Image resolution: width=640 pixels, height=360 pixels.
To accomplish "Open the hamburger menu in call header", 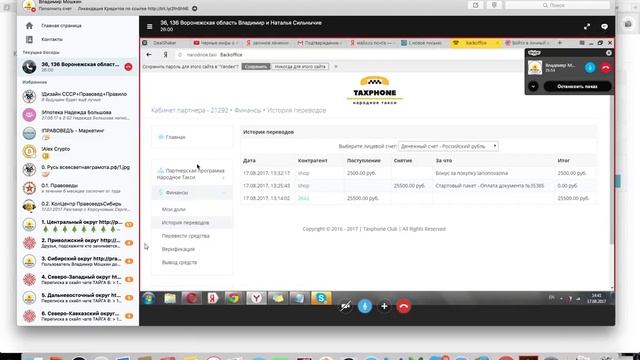I will click(149, 27).
